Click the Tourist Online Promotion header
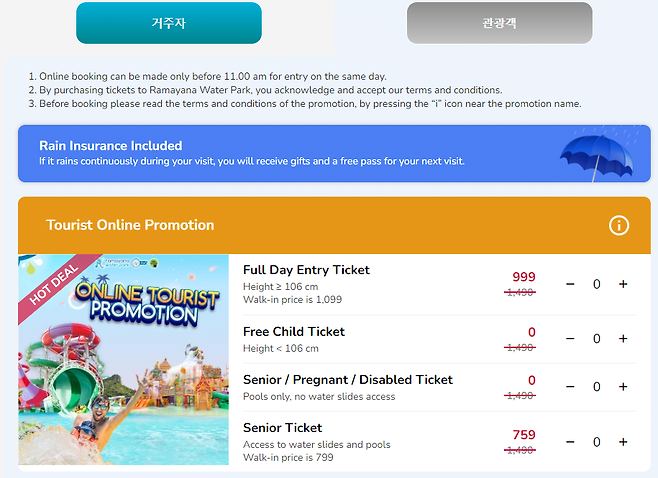The width and height of the screenshot is (658, 478). pyautogui.click(x=130, y=225)
